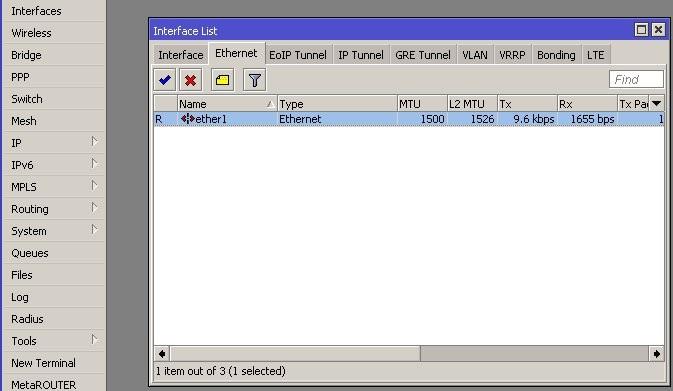
Task: Open the Bridge menu item
Action: pyautogui.click(x=54, y=55)
